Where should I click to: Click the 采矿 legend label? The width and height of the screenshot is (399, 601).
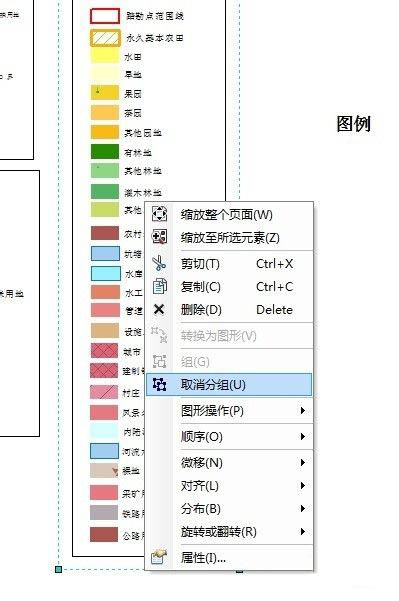(133, 494)
